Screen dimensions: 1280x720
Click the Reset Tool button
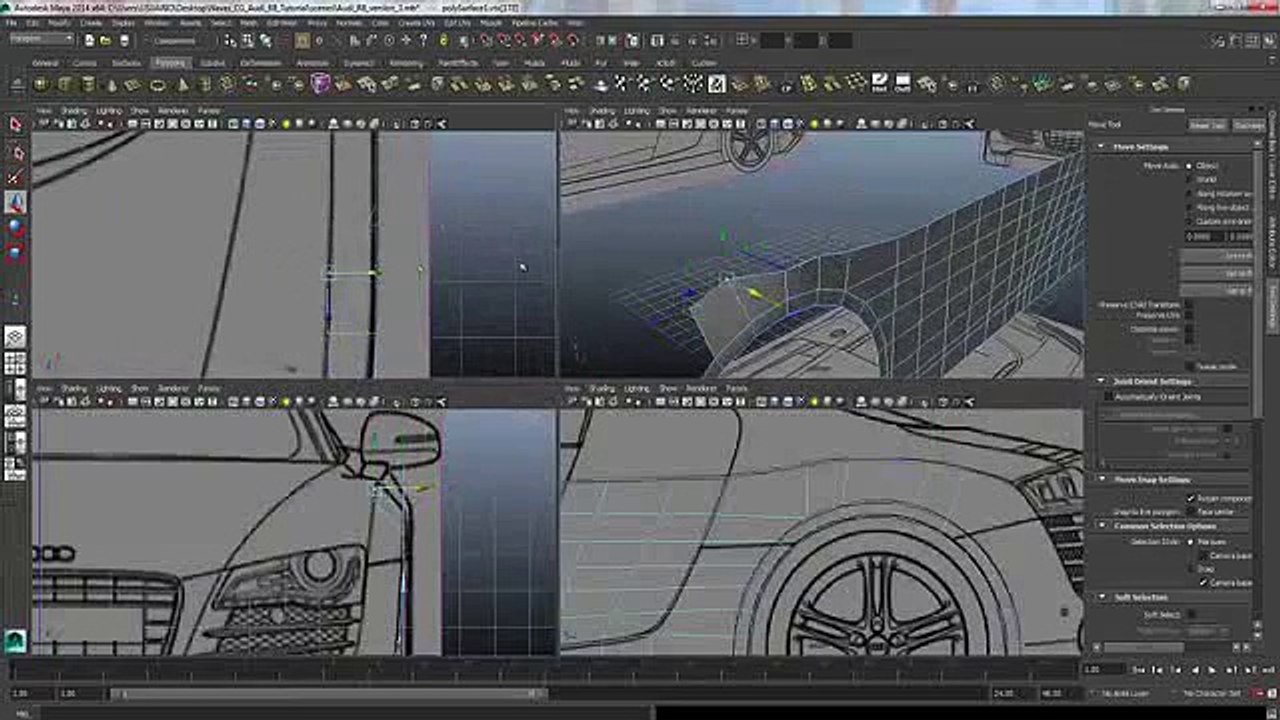[x=1206, y=125]
